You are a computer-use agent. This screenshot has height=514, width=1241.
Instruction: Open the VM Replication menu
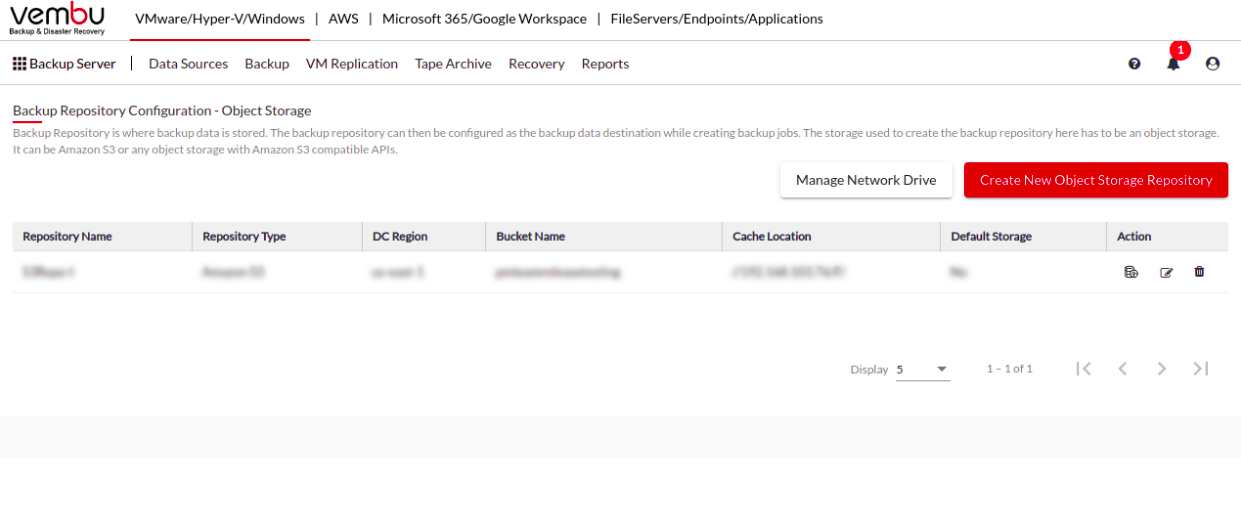pos(352,64)
